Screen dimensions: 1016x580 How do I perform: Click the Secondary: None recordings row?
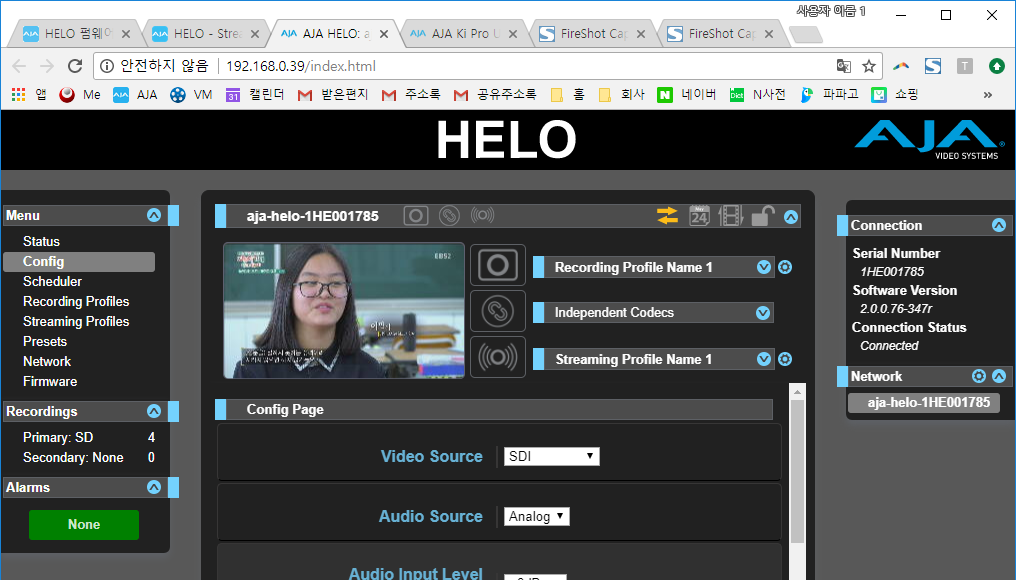pos(89,458)
